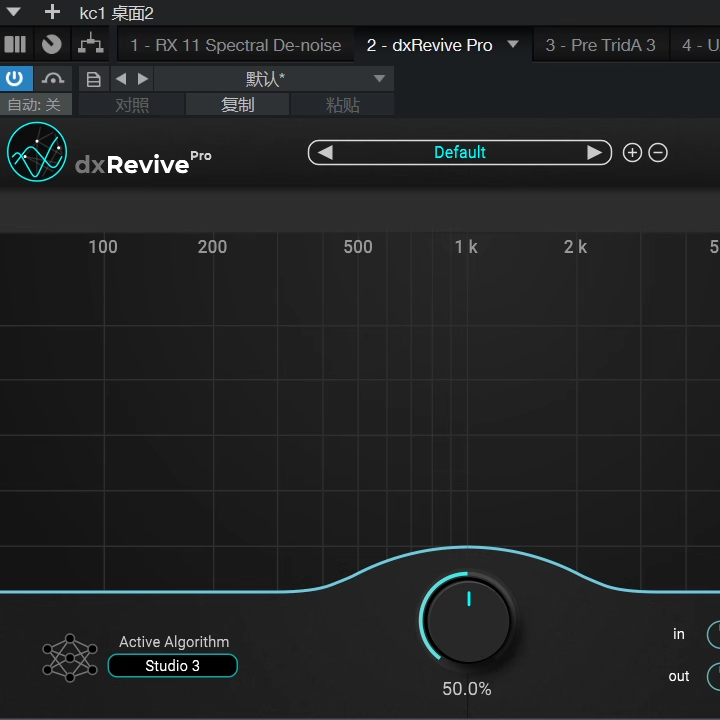
Task: Remove preset with circled minus icon
Action: (x=658, y=152)
